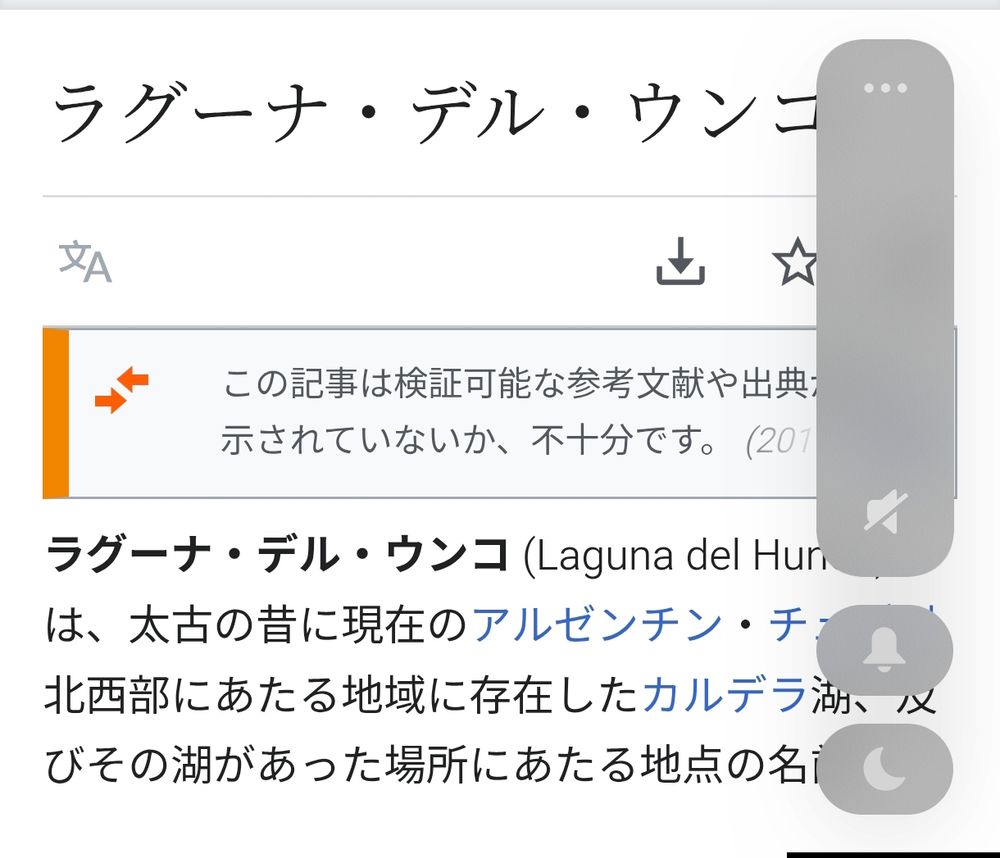The width and height of the screenshot is (1000, 858).
Task: Open the three-dot volume settings menu
Action: pos(885,87)
